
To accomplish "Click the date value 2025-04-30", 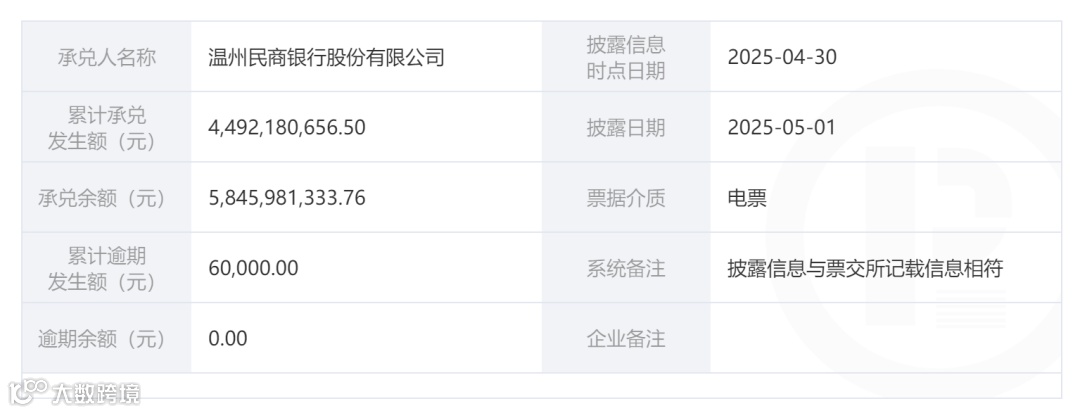I will (782, 57).
